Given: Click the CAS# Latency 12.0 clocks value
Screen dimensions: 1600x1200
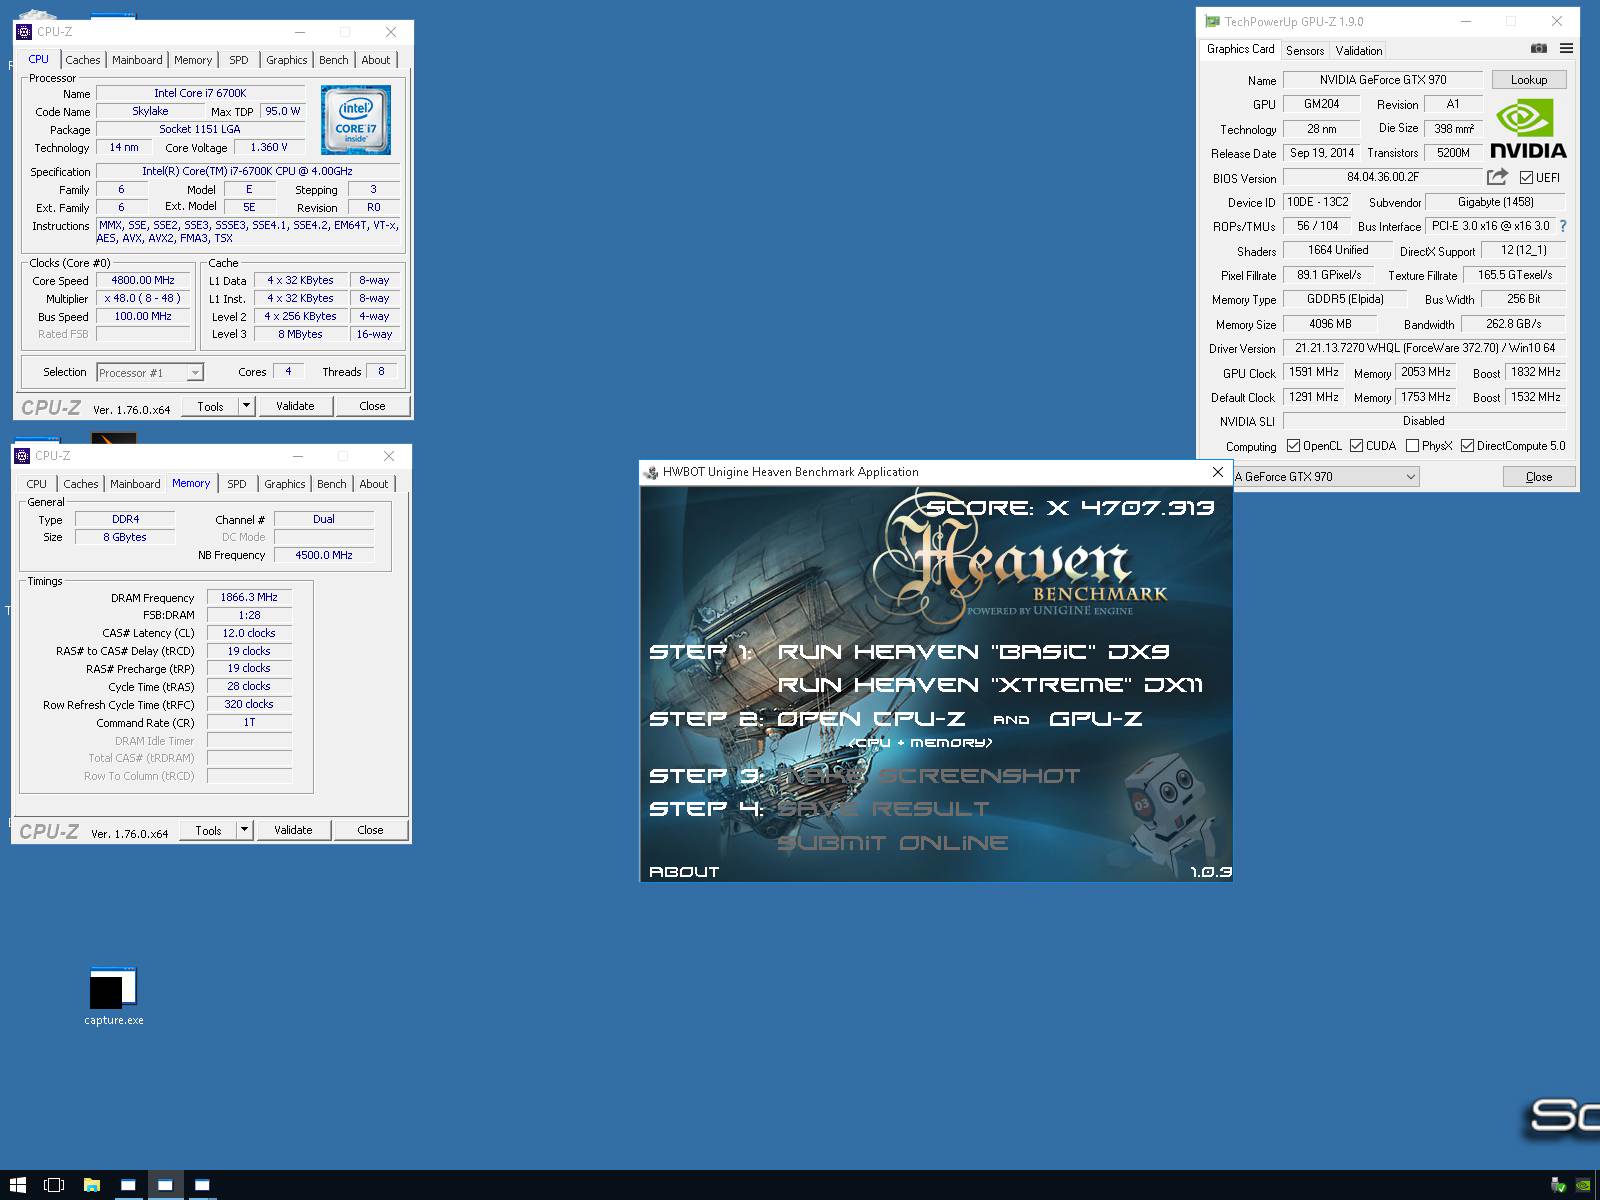Looking at the screenshot, I should pos(249,633).
